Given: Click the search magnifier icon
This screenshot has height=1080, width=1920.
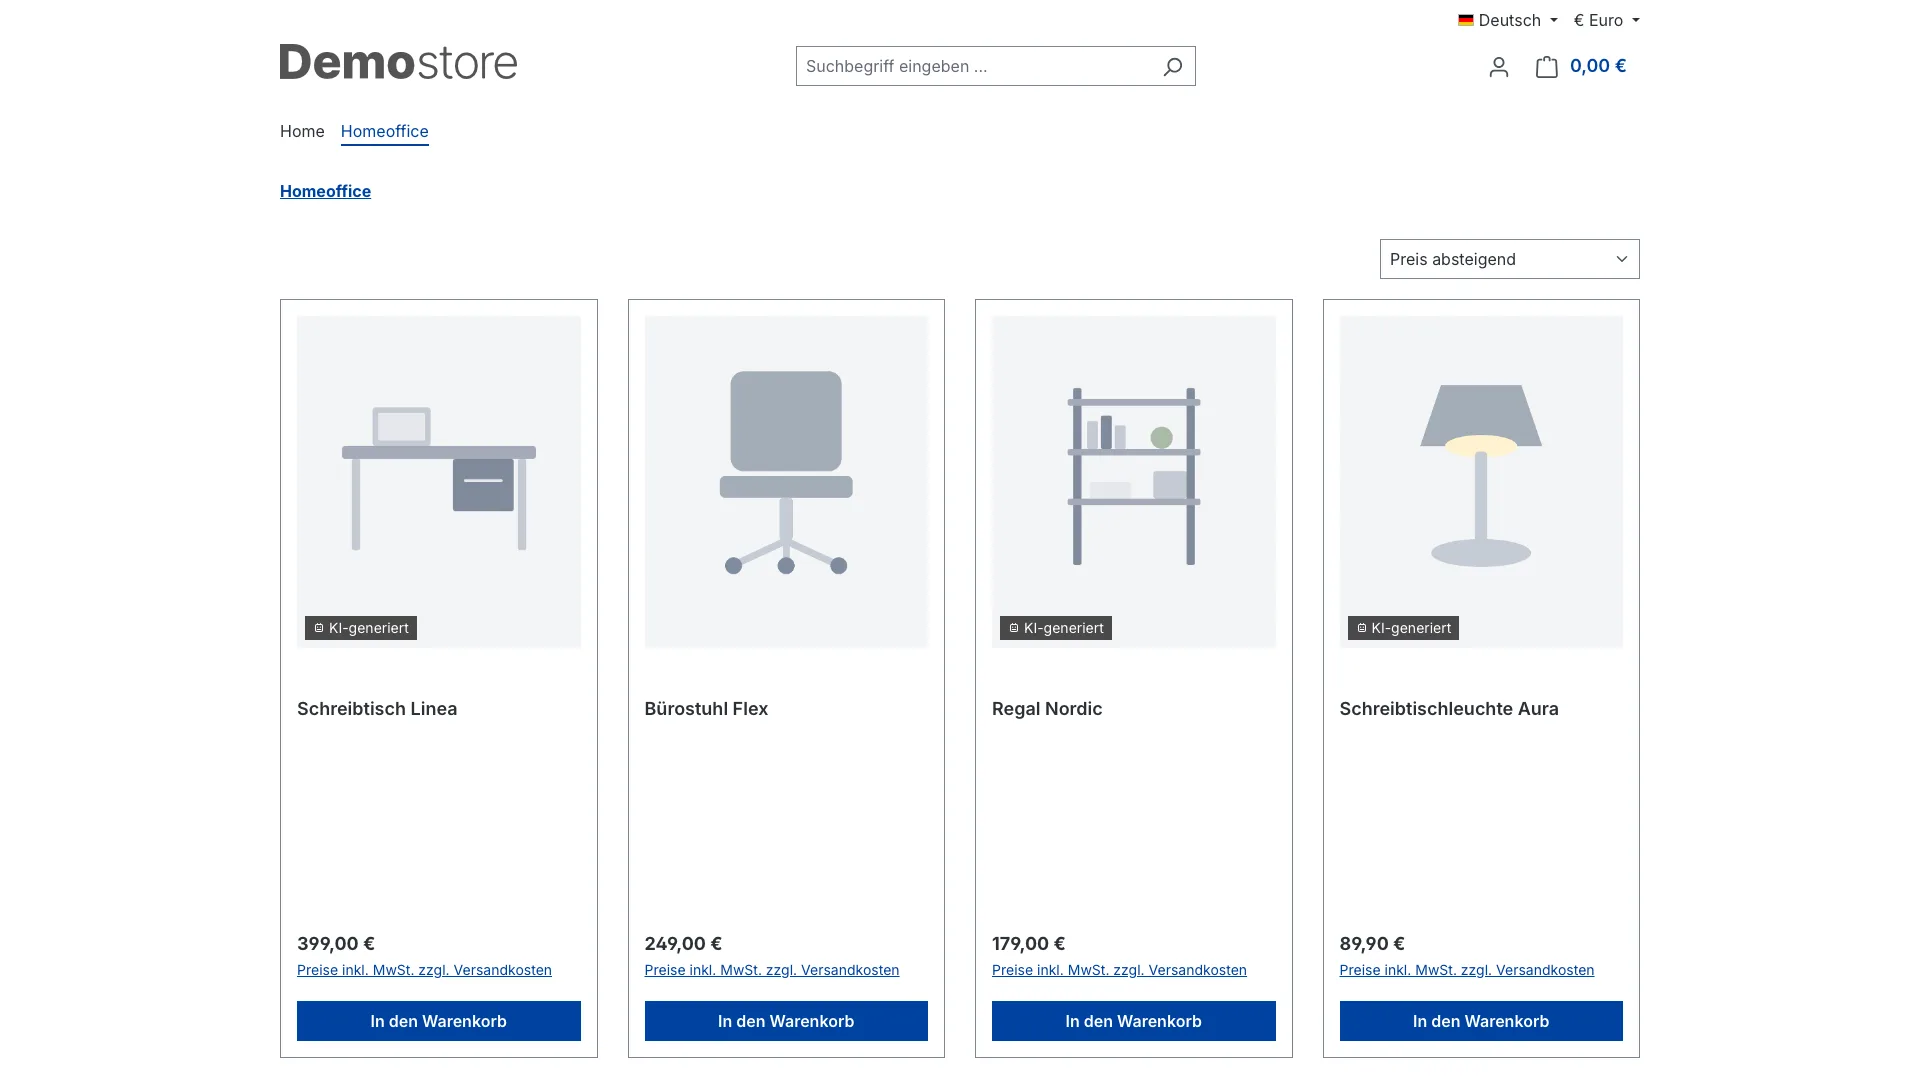Looking at the screenshot, I should click(1172, 66).
